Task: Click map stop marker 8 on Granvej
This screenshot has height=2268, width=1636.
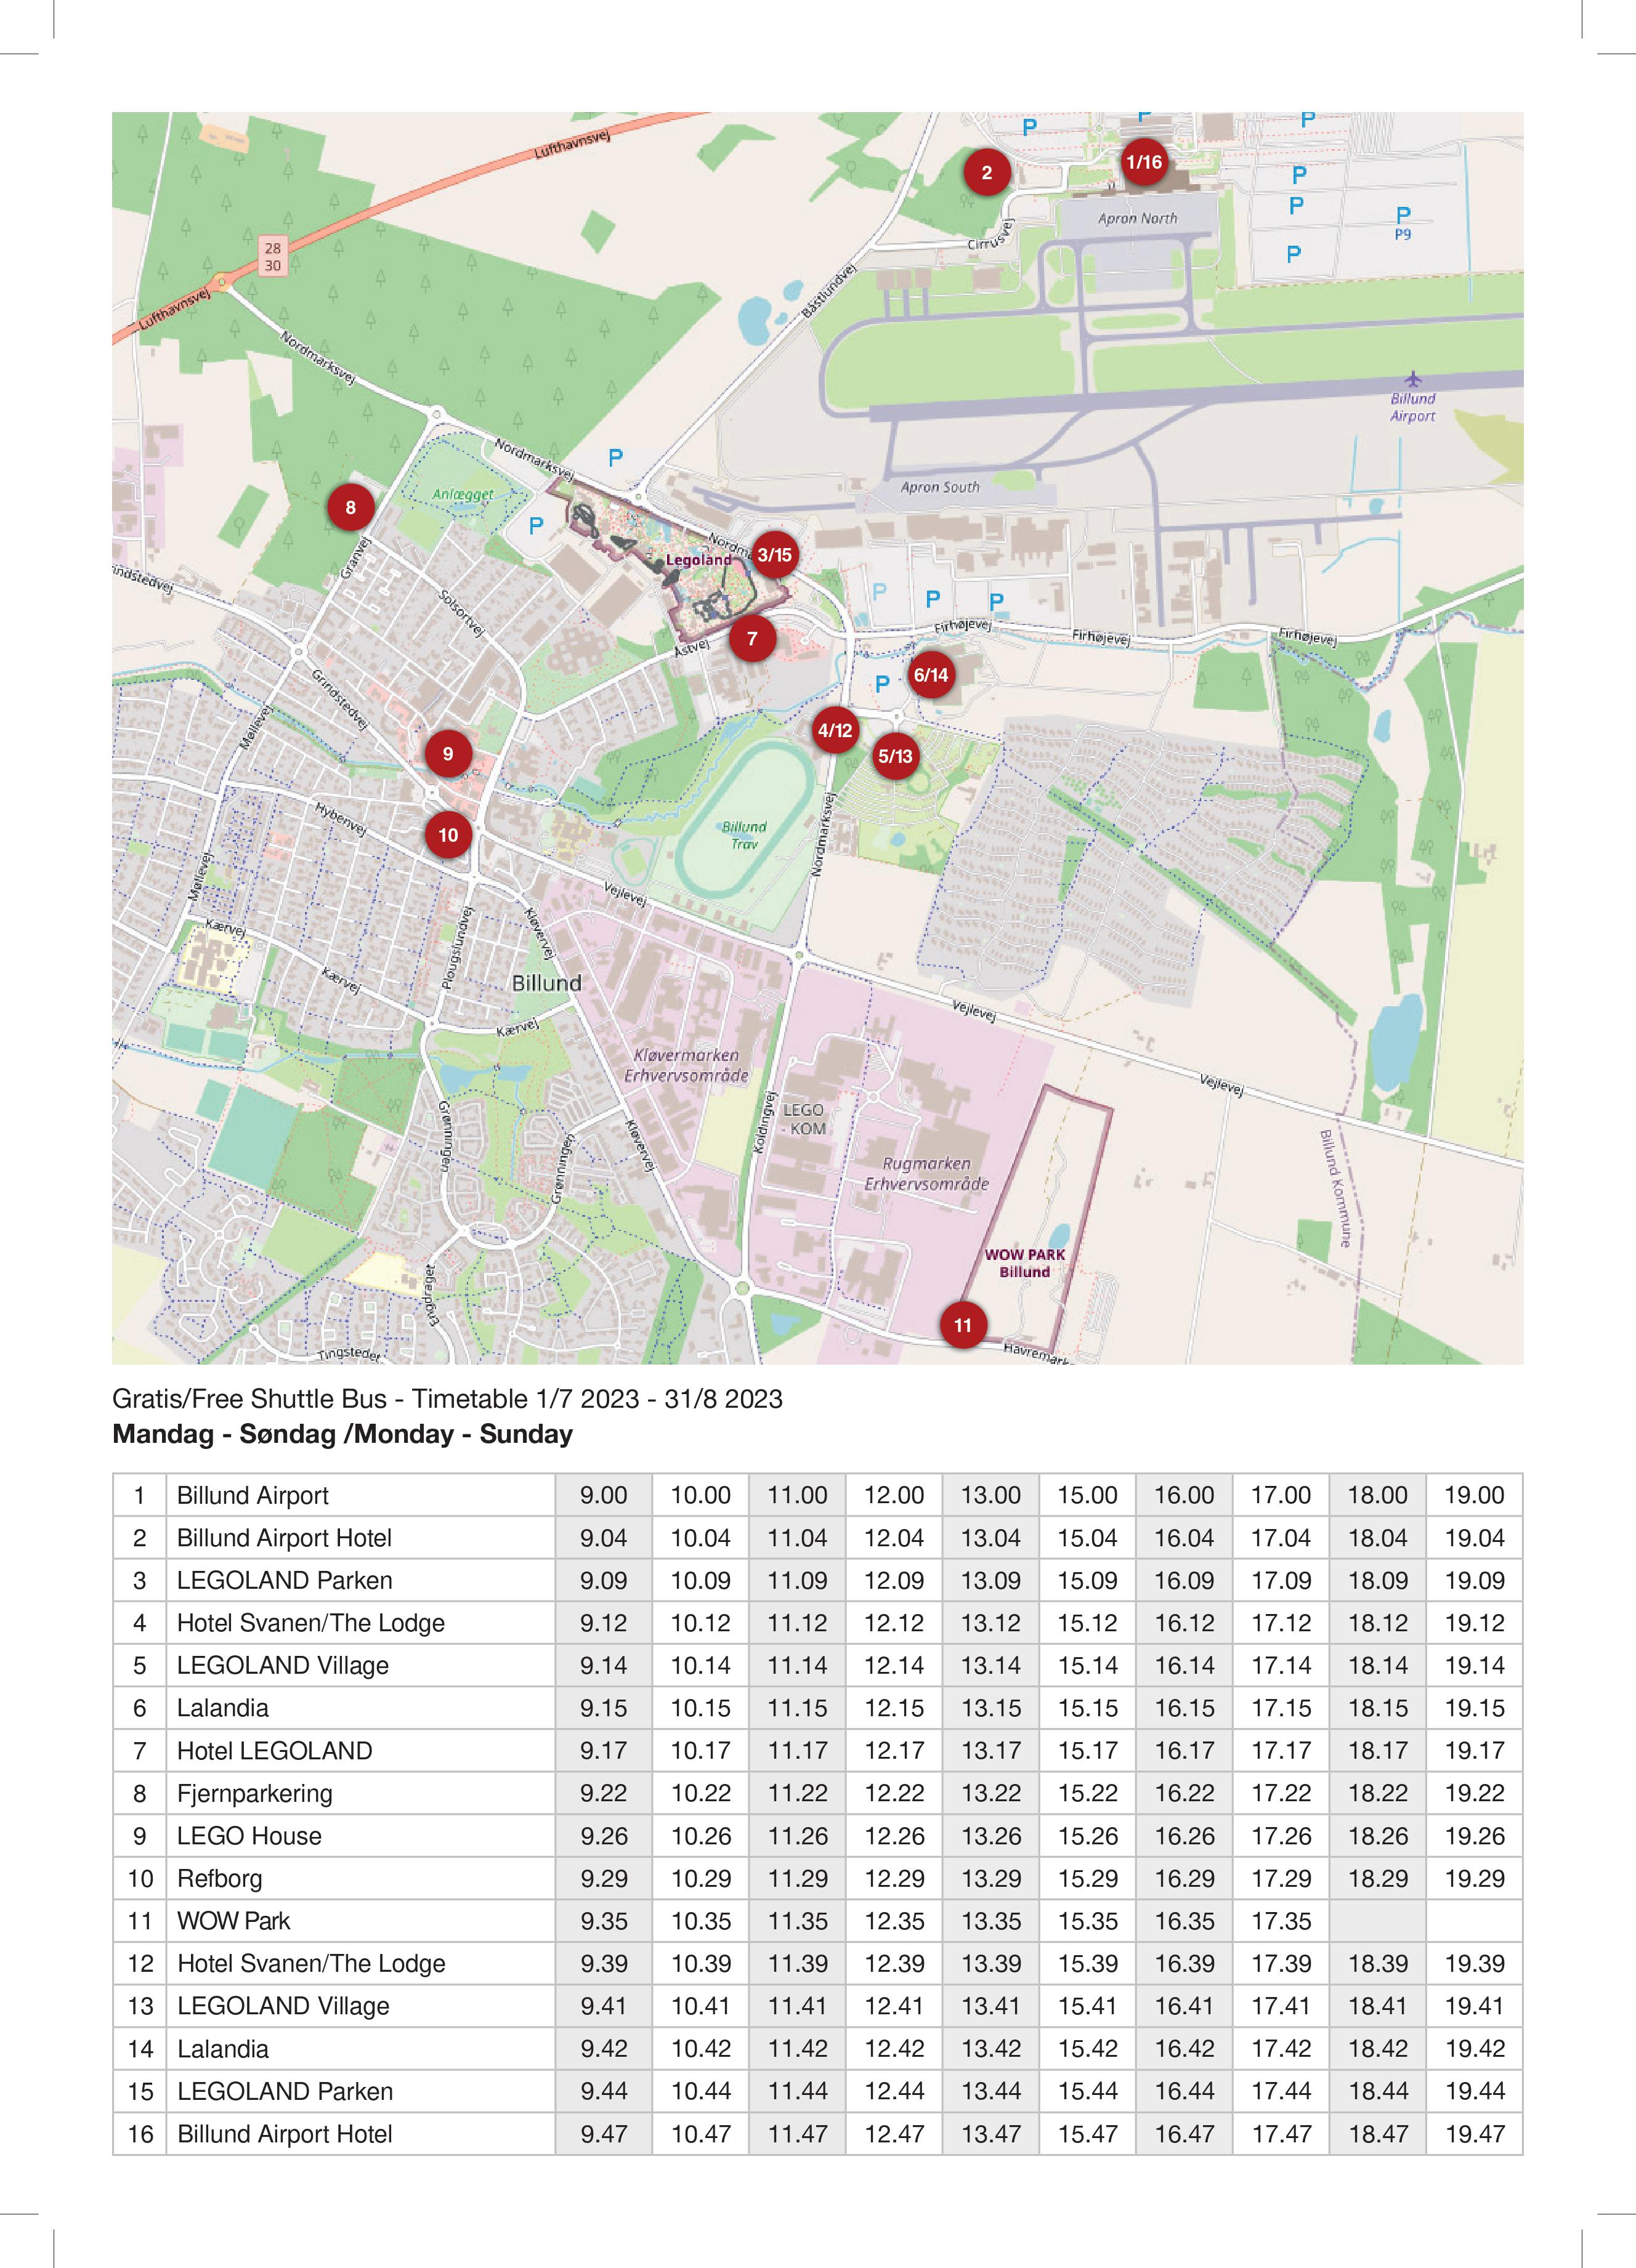Action: click(x=350, y=507)
